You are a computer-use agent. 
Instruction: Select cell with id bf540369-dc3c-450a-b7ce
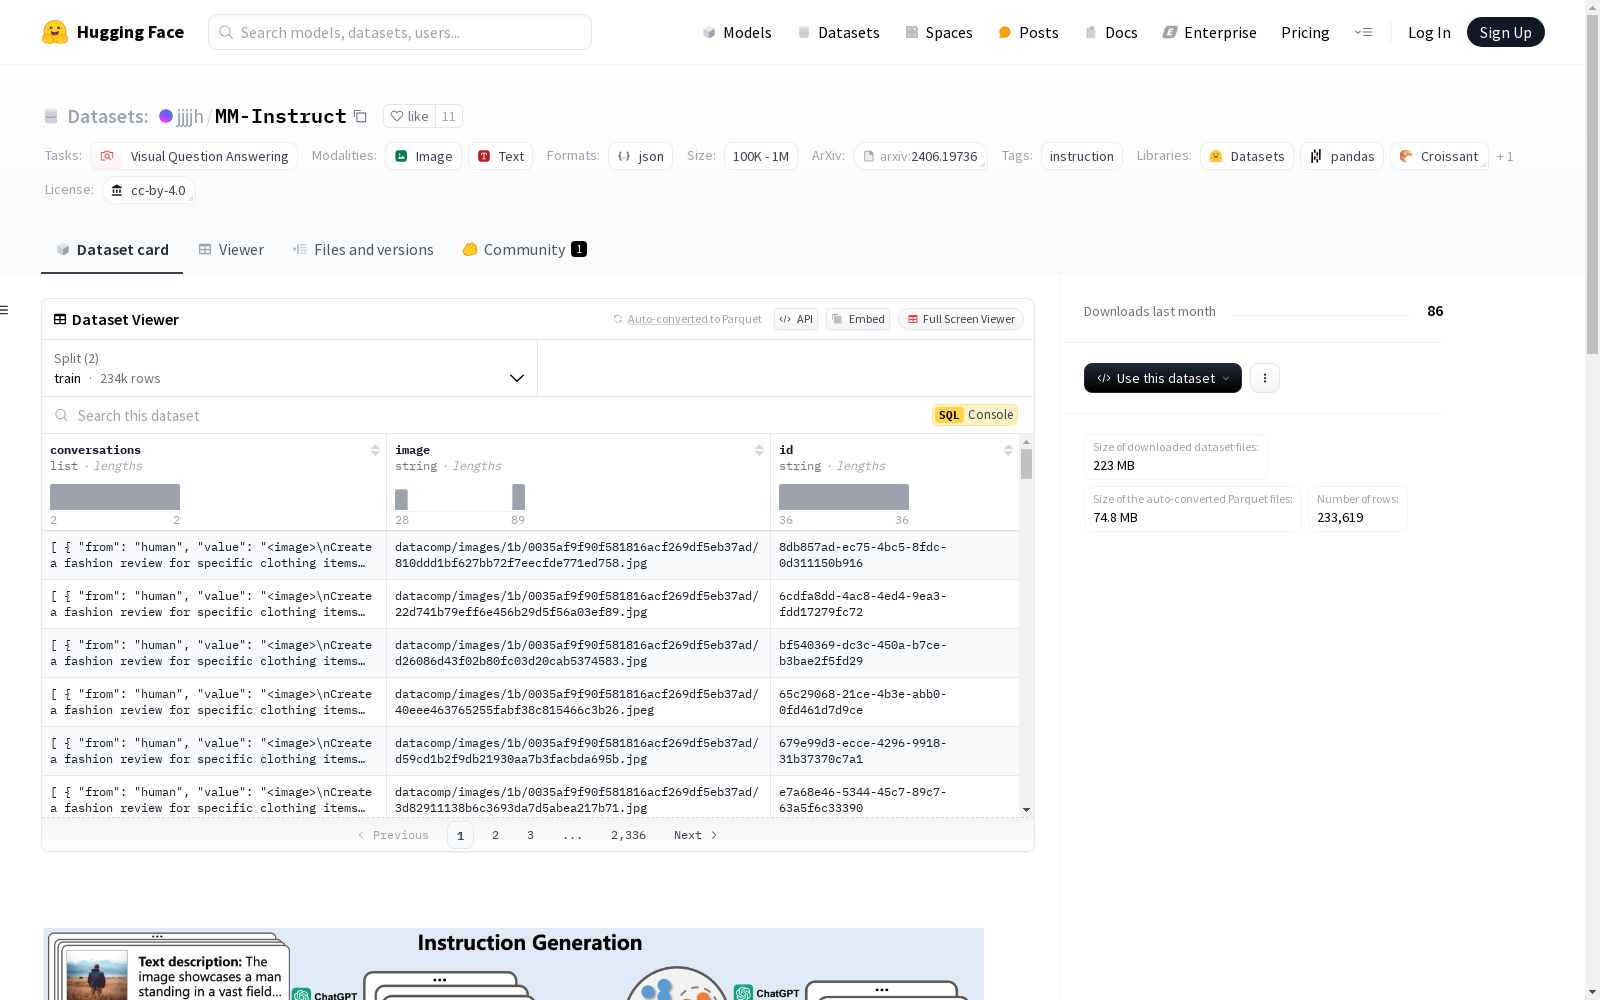pos(895,653)
